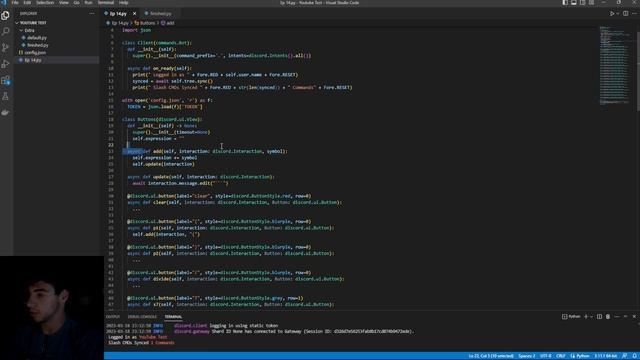The width and height of the screenshot is (640, 360).
Task: Open the View menu
Action: point(64,2)
